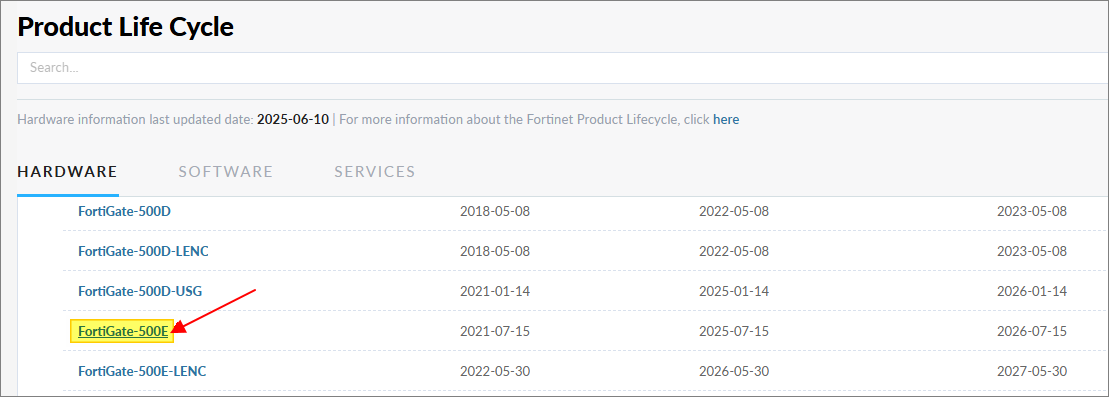Viewport: 1109px width, 397px height.
Task: Click the last updated date 2025-06-10
Action: 293,120
